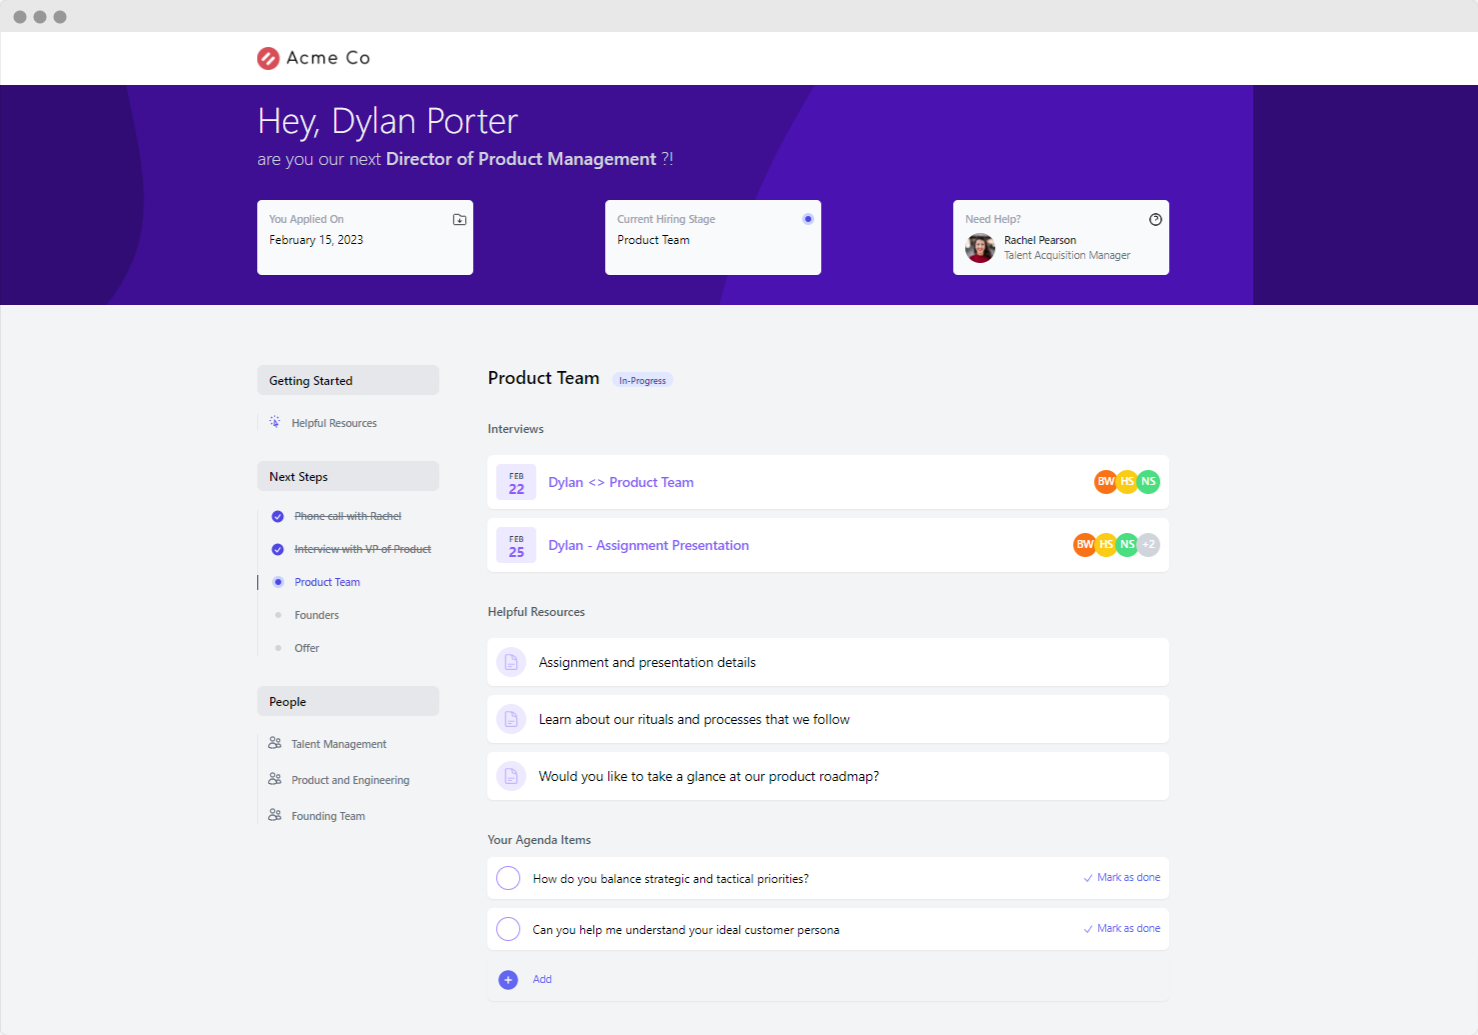Toggle the completed Interview with VP of Product checkmark
This screenshot has width=1478, height=1035.
[278, 550]
